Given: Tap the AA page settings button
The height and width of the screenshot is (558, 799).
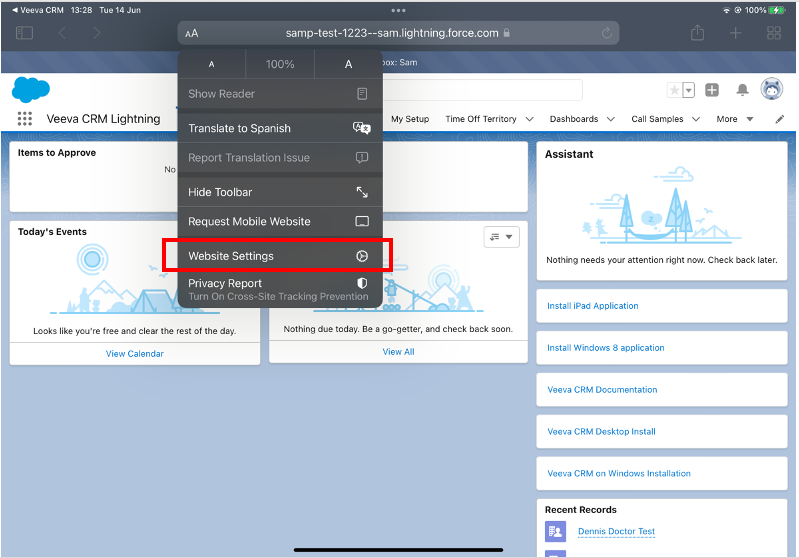Looking at the screenshot, I should coord(192,34).
